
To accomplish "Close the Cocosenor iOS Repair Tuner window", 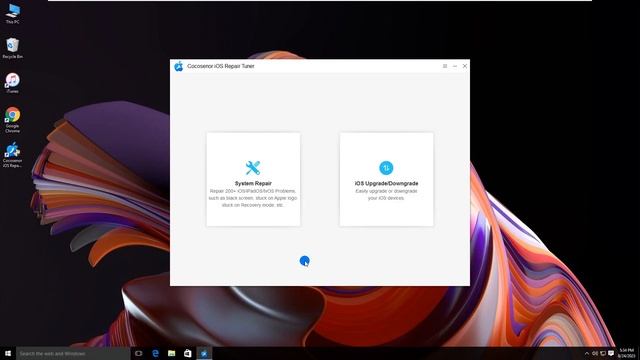I will (x=464, y=66).
